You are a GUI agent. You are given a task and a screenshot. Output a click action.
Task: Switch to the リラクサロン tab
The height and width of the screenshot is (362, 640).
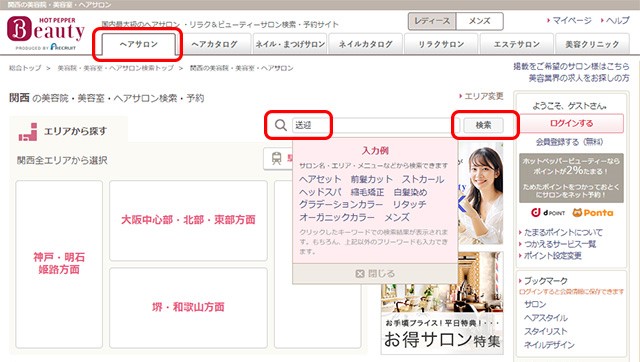pos(441,44)
